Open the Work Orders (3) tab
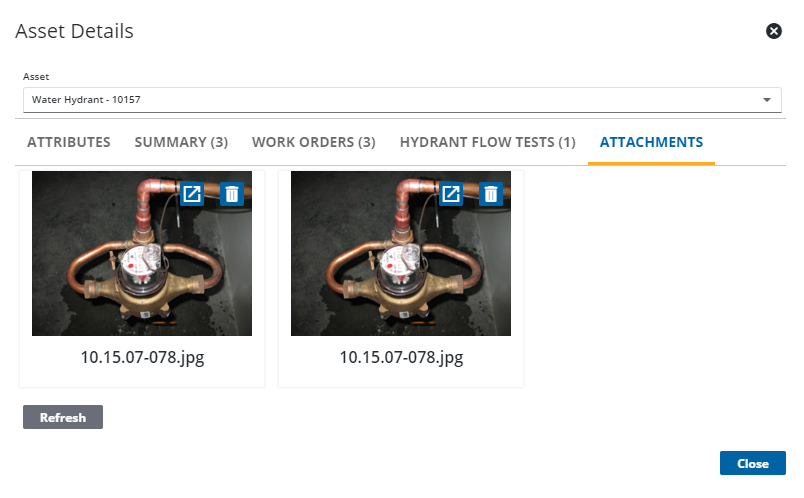 tap(313, 142)
